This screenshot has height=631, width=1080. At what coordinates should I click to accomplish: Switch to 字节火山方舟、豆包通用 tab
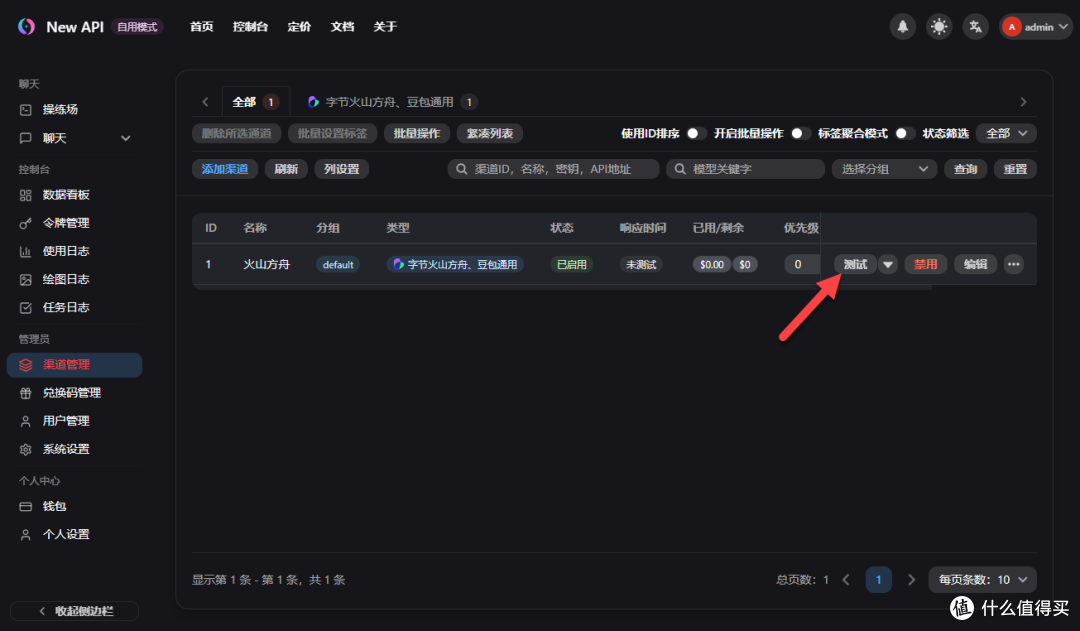coord(393,102)
